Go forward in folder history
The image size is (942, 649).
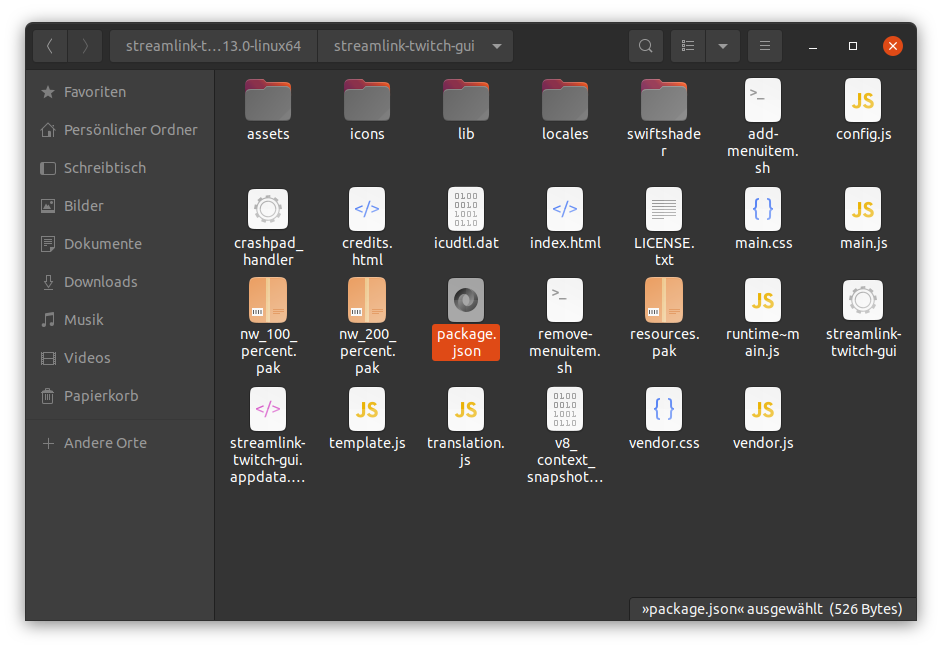85,46
